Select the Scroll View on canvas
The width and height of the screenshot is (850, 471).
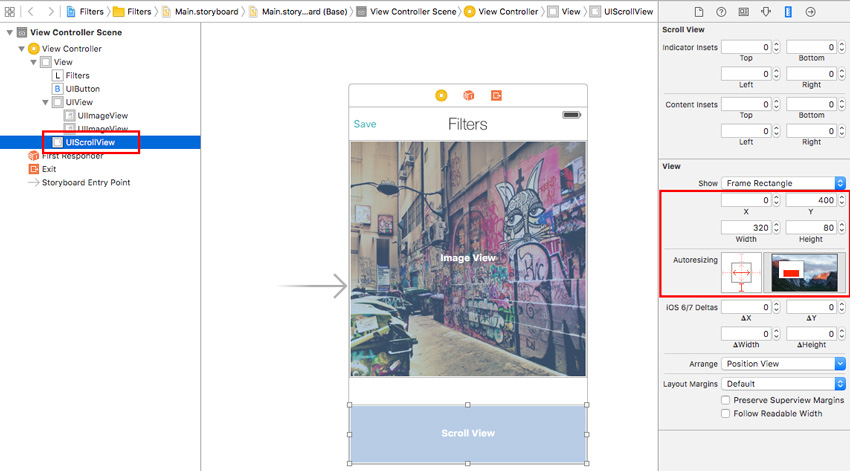[468, 434]
